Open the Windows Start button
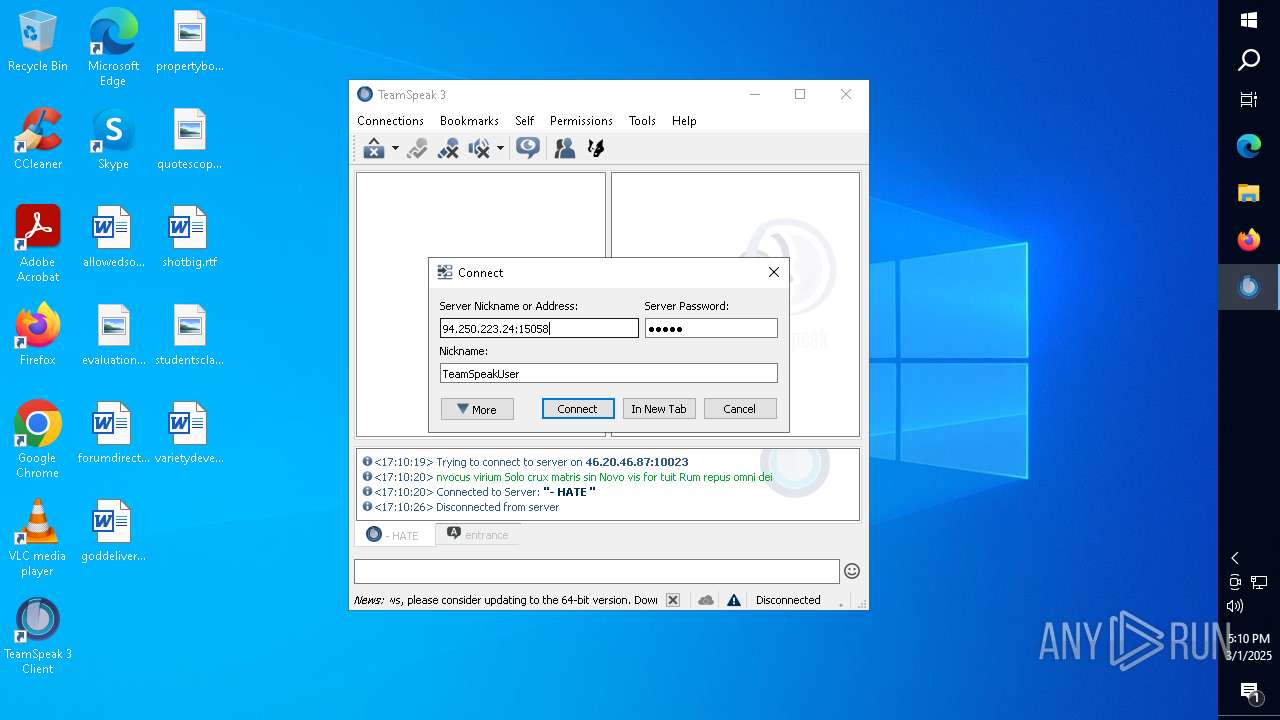This screenshot has width=1280, height=720. click(x=1249, y=20)
